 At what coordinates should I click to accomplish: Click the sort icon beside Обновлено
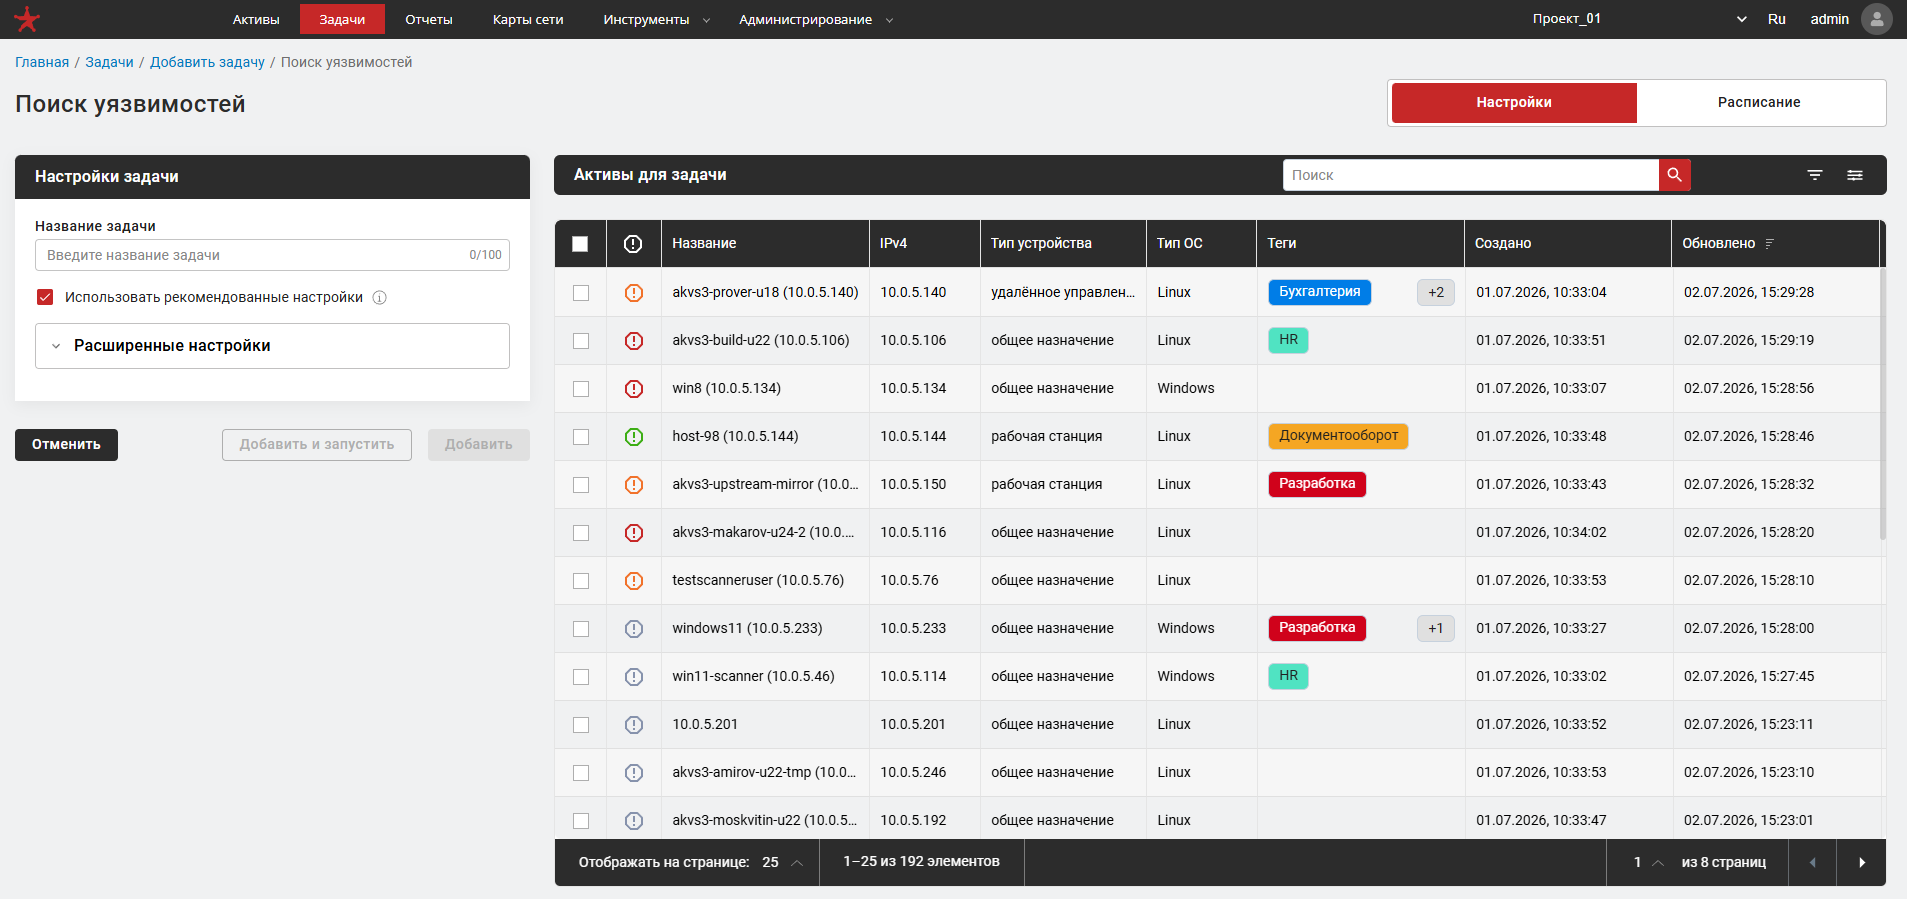coord(1770,244)
